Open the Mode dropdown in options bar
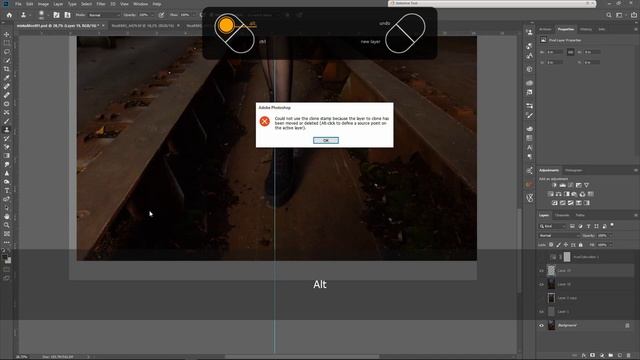The image size is (640, 360). (x=104, y=15)
